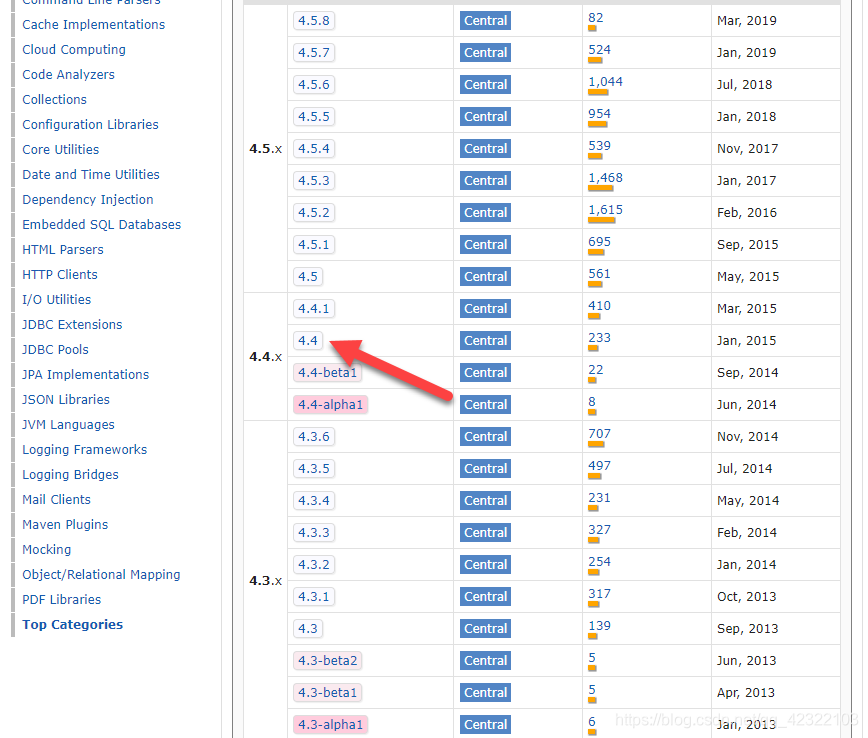Open the HTML Parsers category
868x738 pixels.
click(x=63, y=249)
